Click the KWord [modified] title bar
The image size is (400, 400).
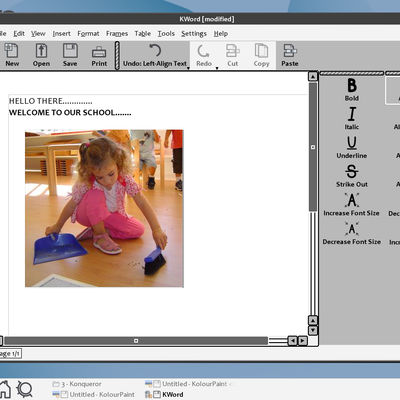tap(200, 19)
